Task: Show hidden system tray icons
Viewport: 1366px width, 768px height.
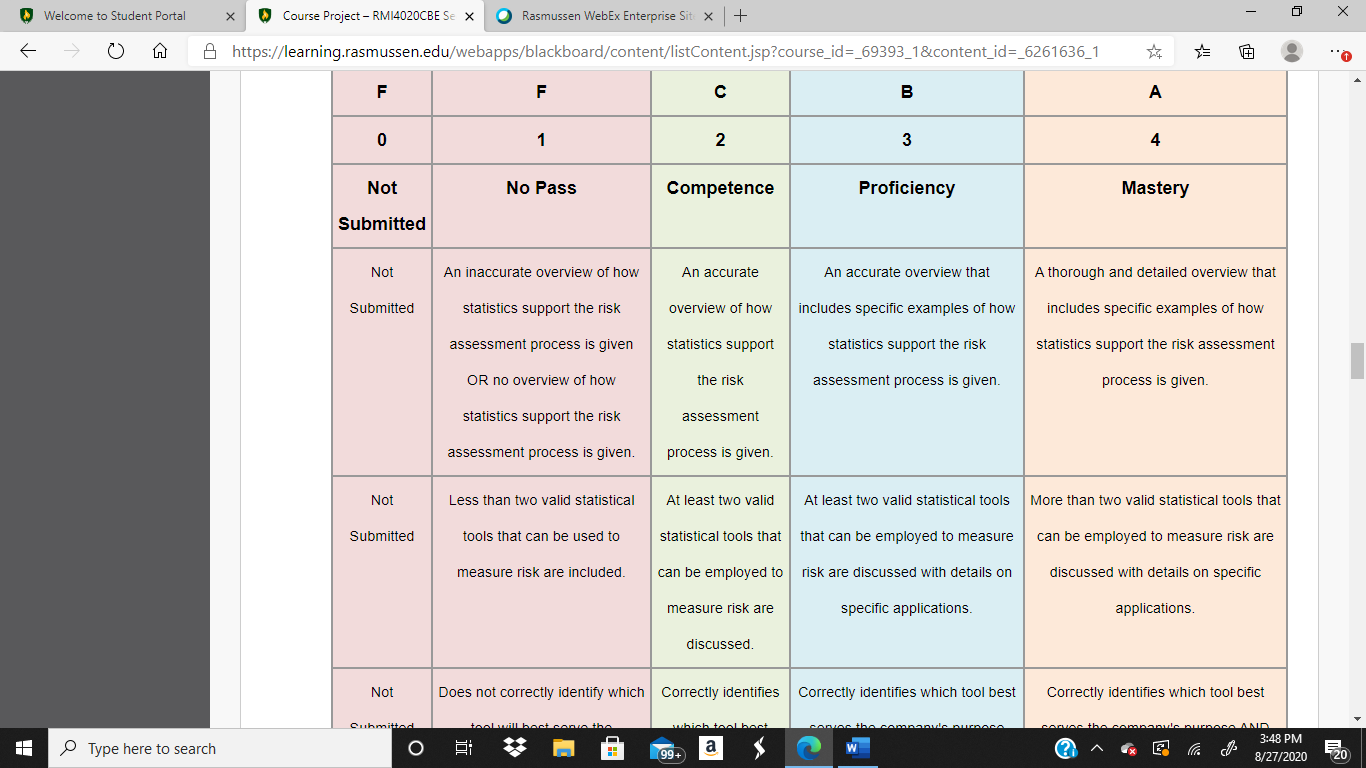Action: pos(1098,748)
